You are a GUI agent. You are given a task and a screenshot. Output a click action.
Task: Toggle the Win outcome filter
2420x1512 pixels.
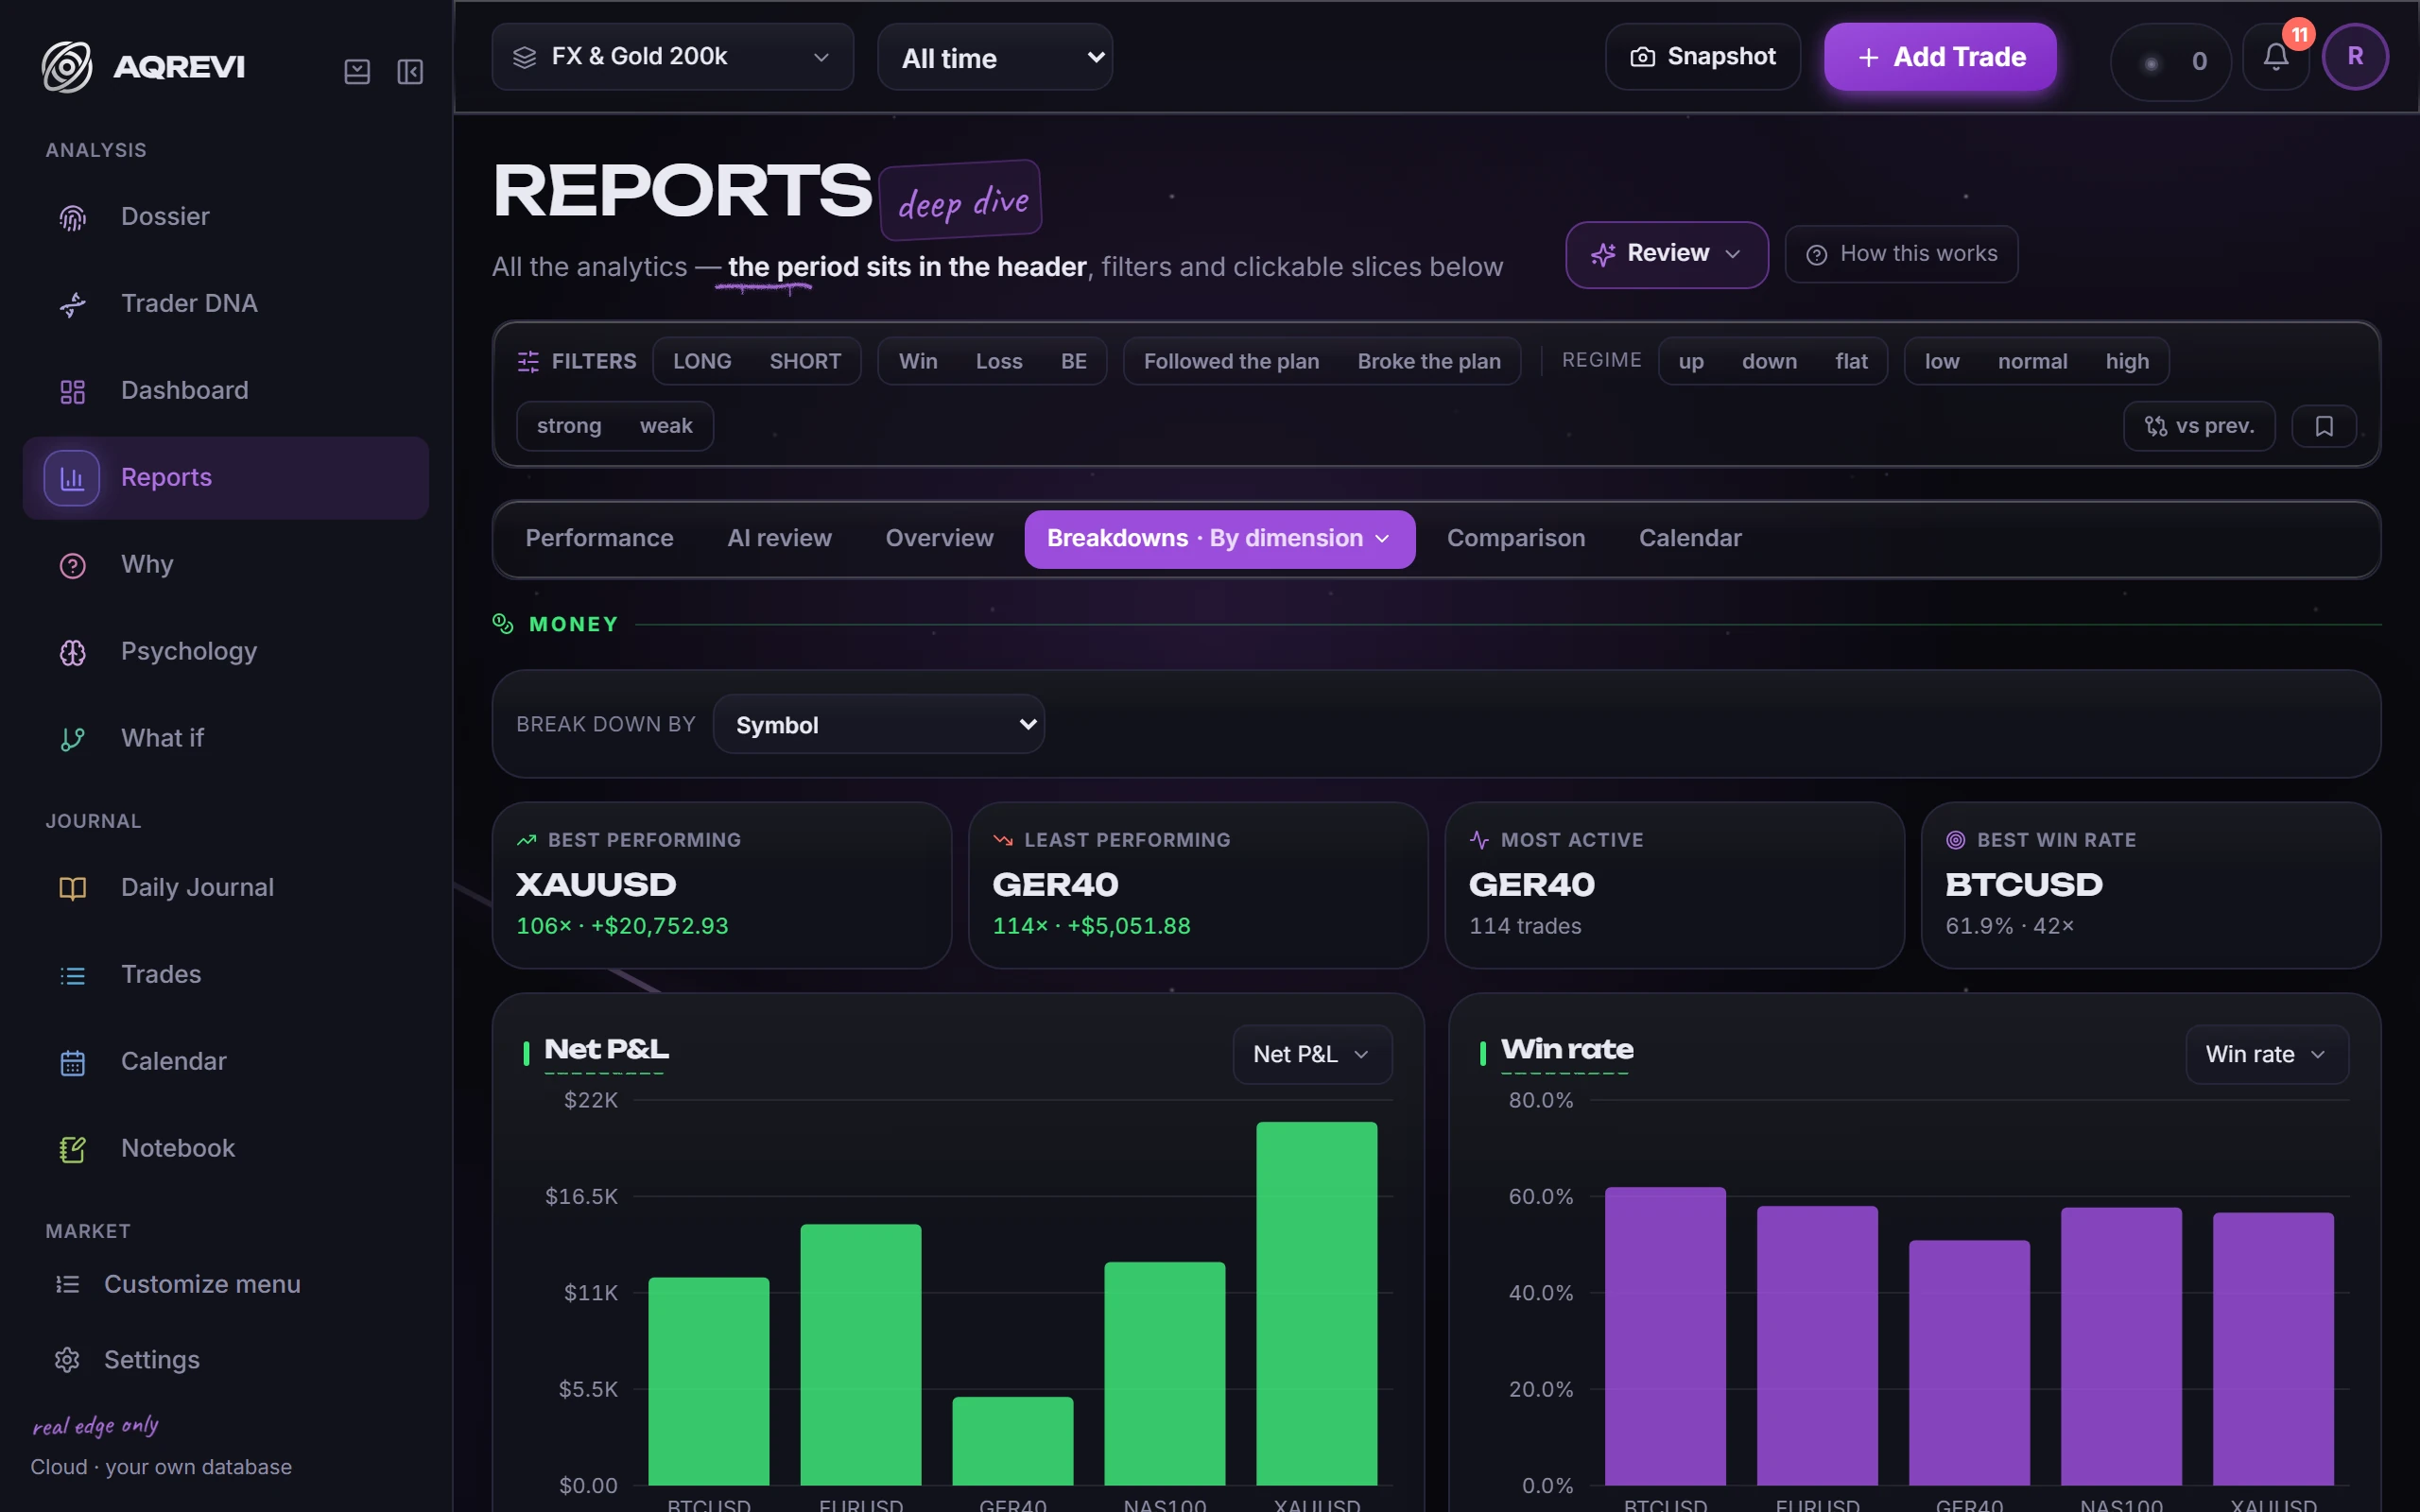tap(918, 361)
